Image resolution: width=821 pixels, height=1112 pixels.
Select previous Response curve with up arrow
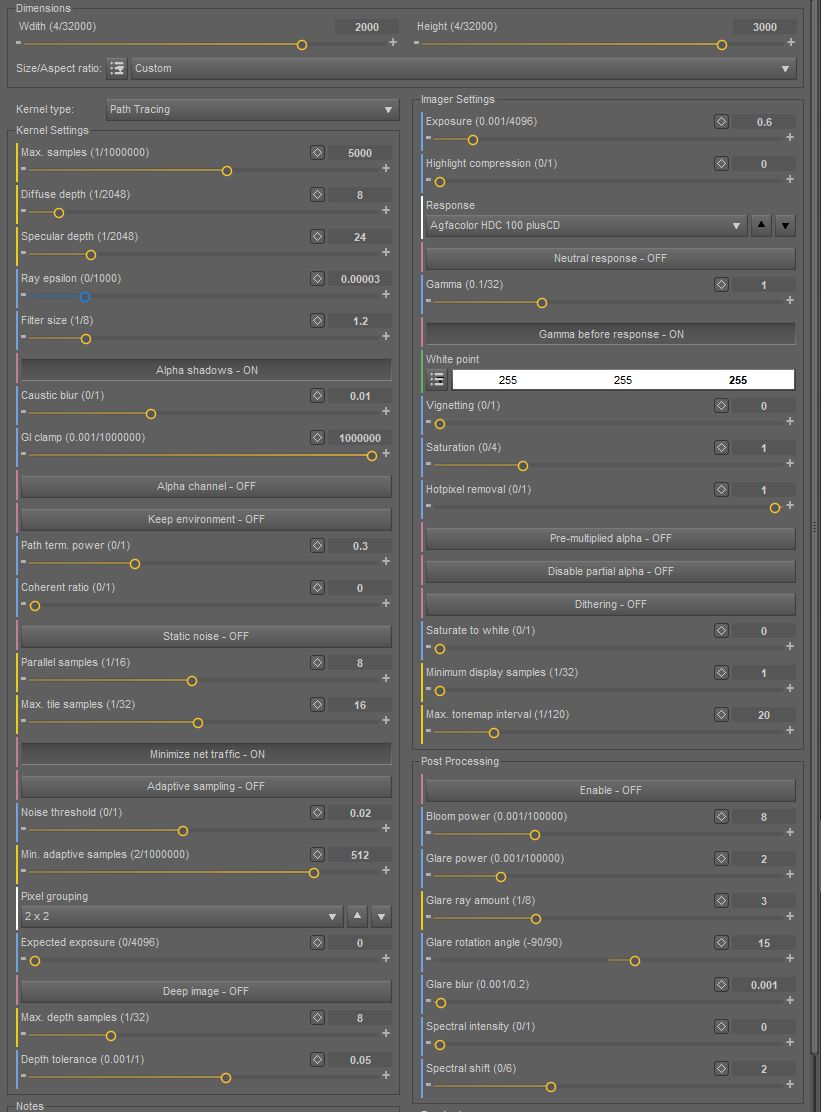click(762, 226)
